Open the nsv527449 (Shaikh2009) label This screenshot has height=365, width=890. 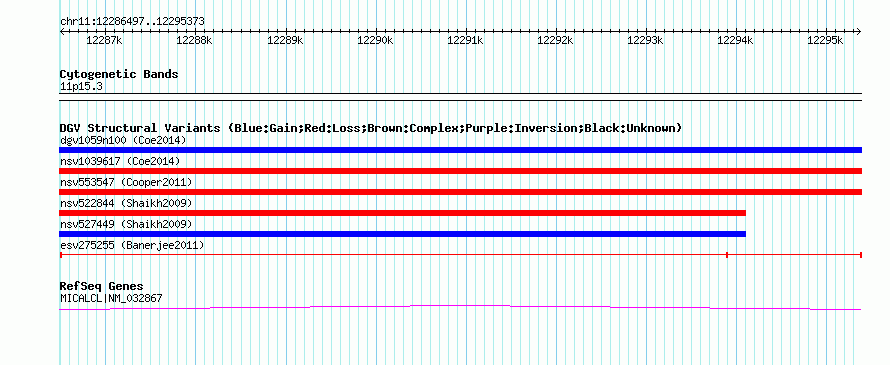[126, 224]
